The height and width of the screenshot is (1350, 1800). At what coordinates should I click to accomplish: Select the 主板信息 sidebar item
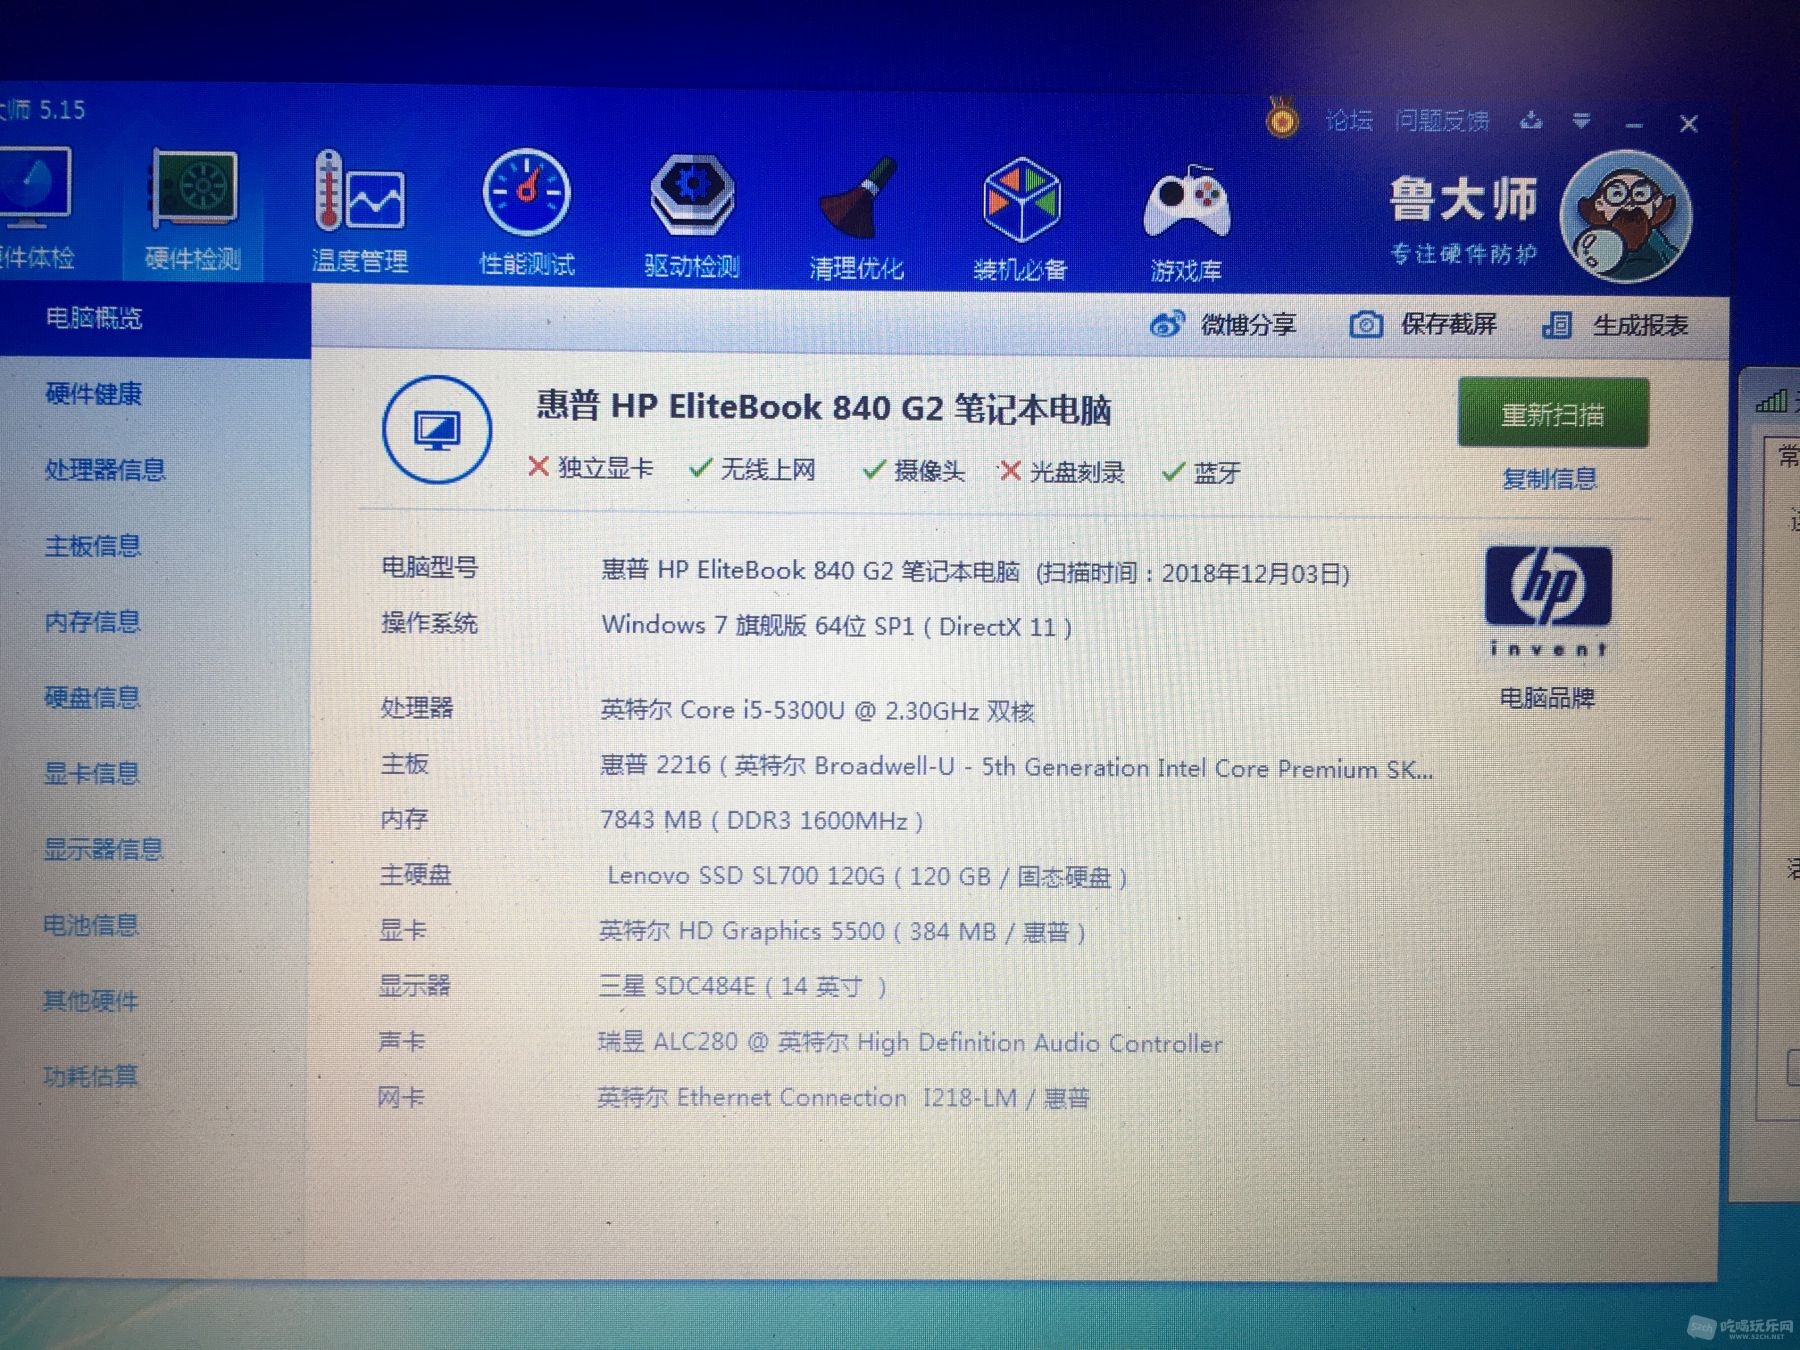tap(93, 545)
